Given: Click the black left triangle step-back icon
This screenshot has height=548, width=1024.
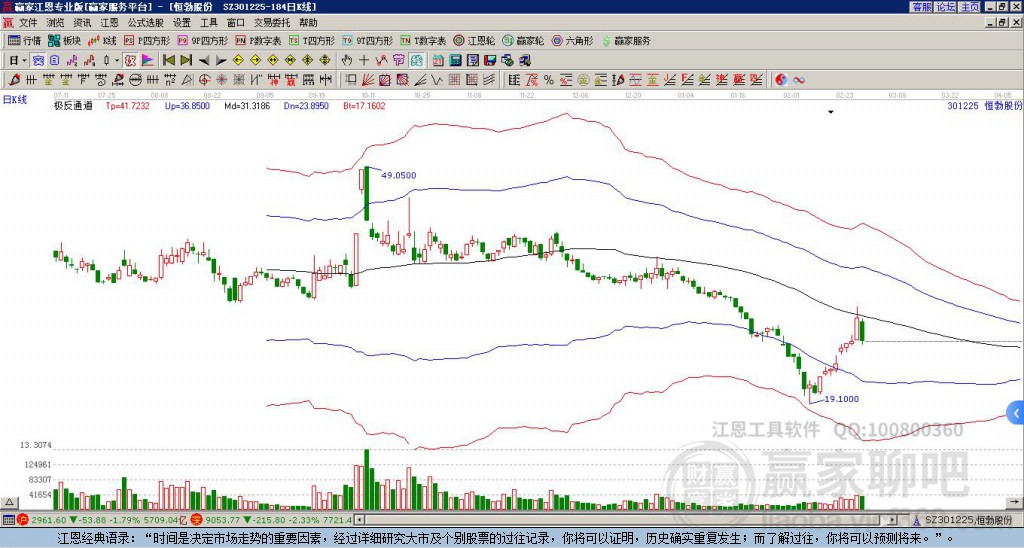Looking at the screenshot, I should coord(204,61).
